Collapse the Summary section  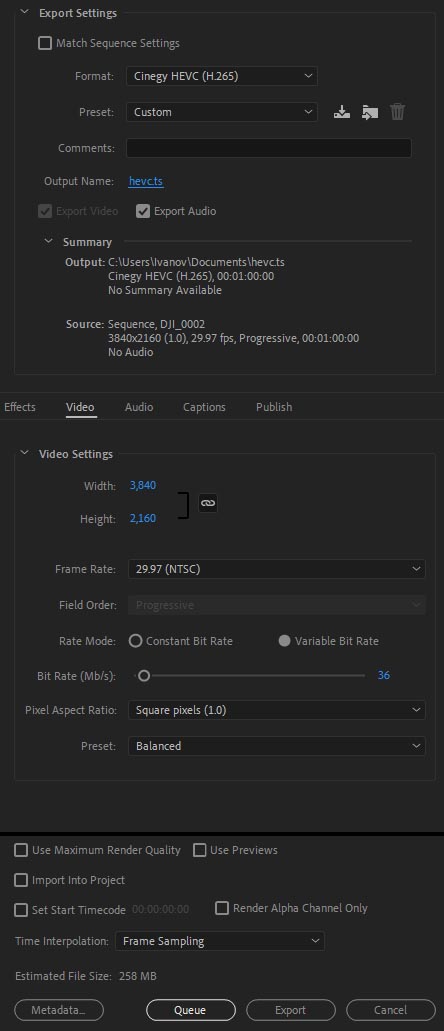click(x=48, y=241)
